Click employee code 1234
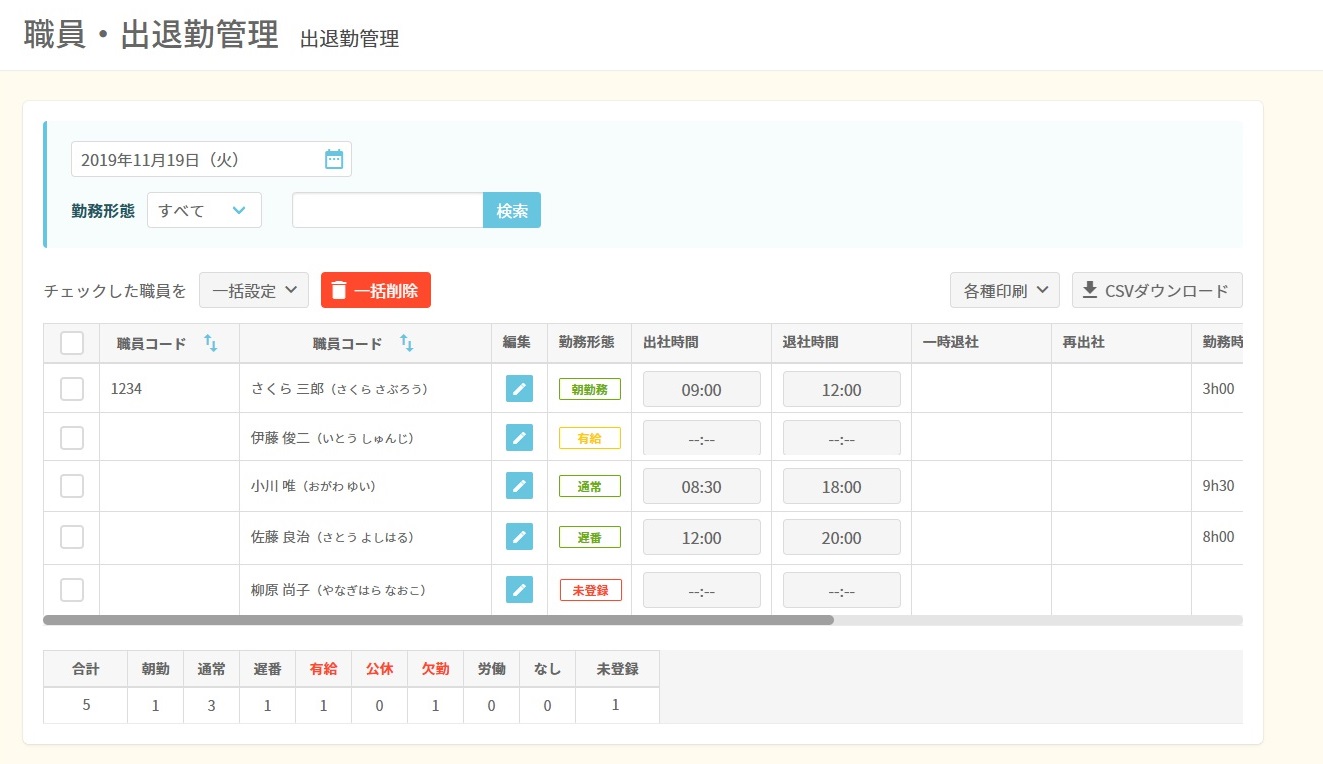The width and height of the screenshot is (1323, 764). click(x=126, y=389)
